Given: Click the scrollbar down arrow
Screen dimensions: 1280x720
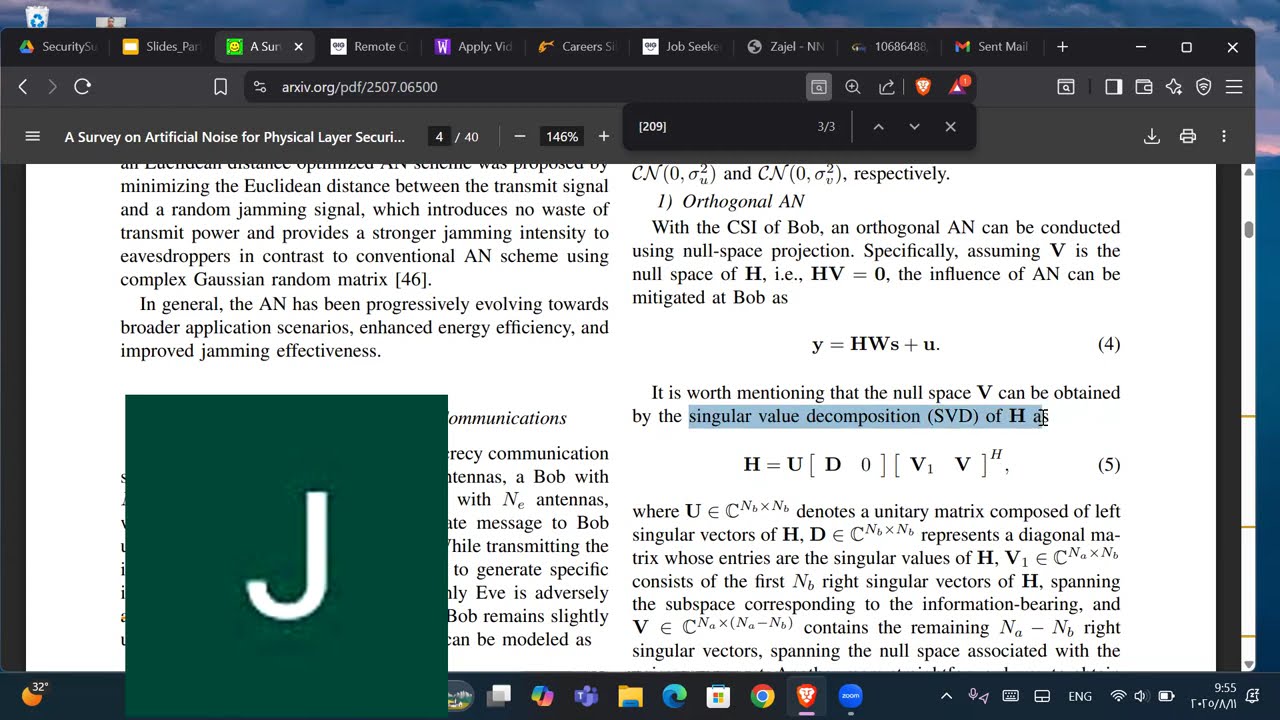Looking at the screenshot, I should 1248,664.
